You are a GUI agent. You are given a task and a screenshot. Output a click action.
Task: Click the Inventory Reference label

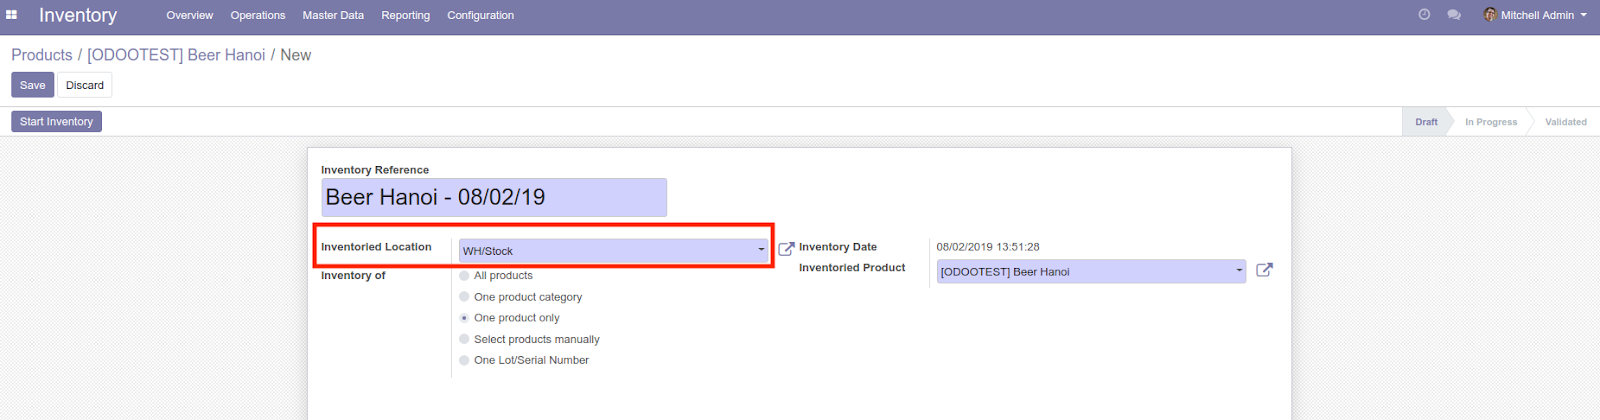(x=375, y=170)
